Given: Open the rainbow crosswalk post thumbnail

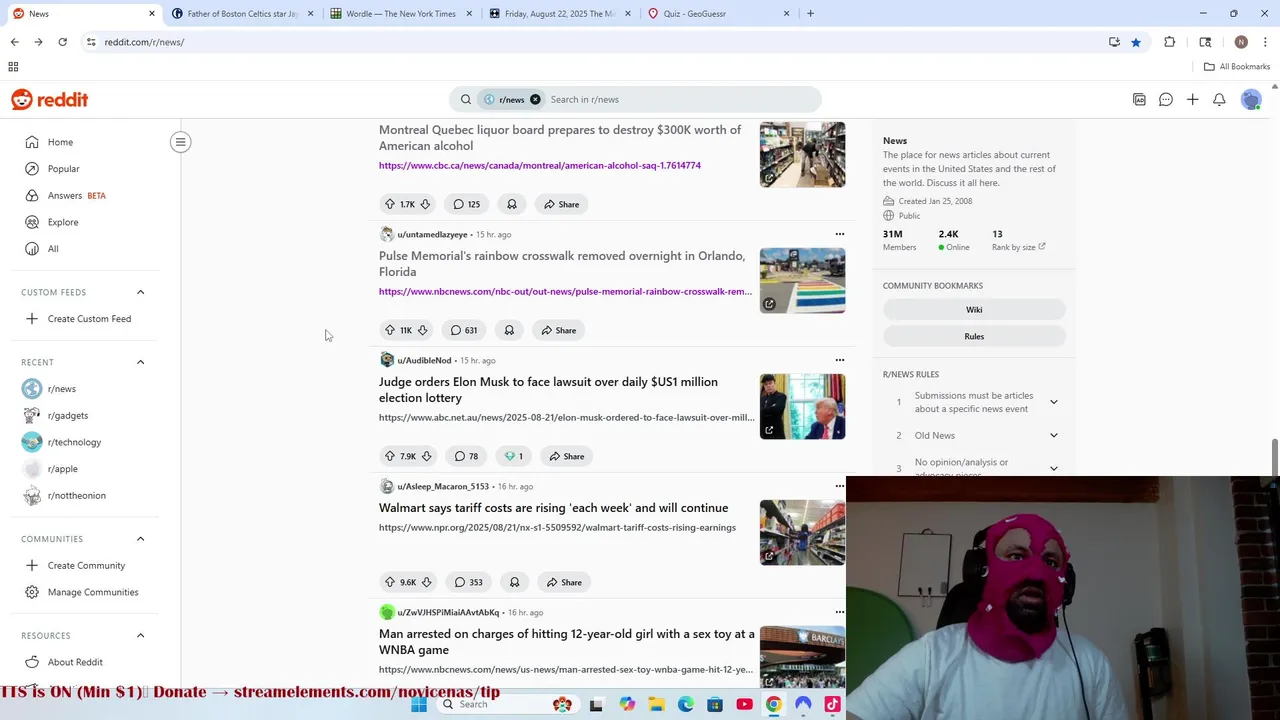Looking at the screenshot, I should (802, 280).
